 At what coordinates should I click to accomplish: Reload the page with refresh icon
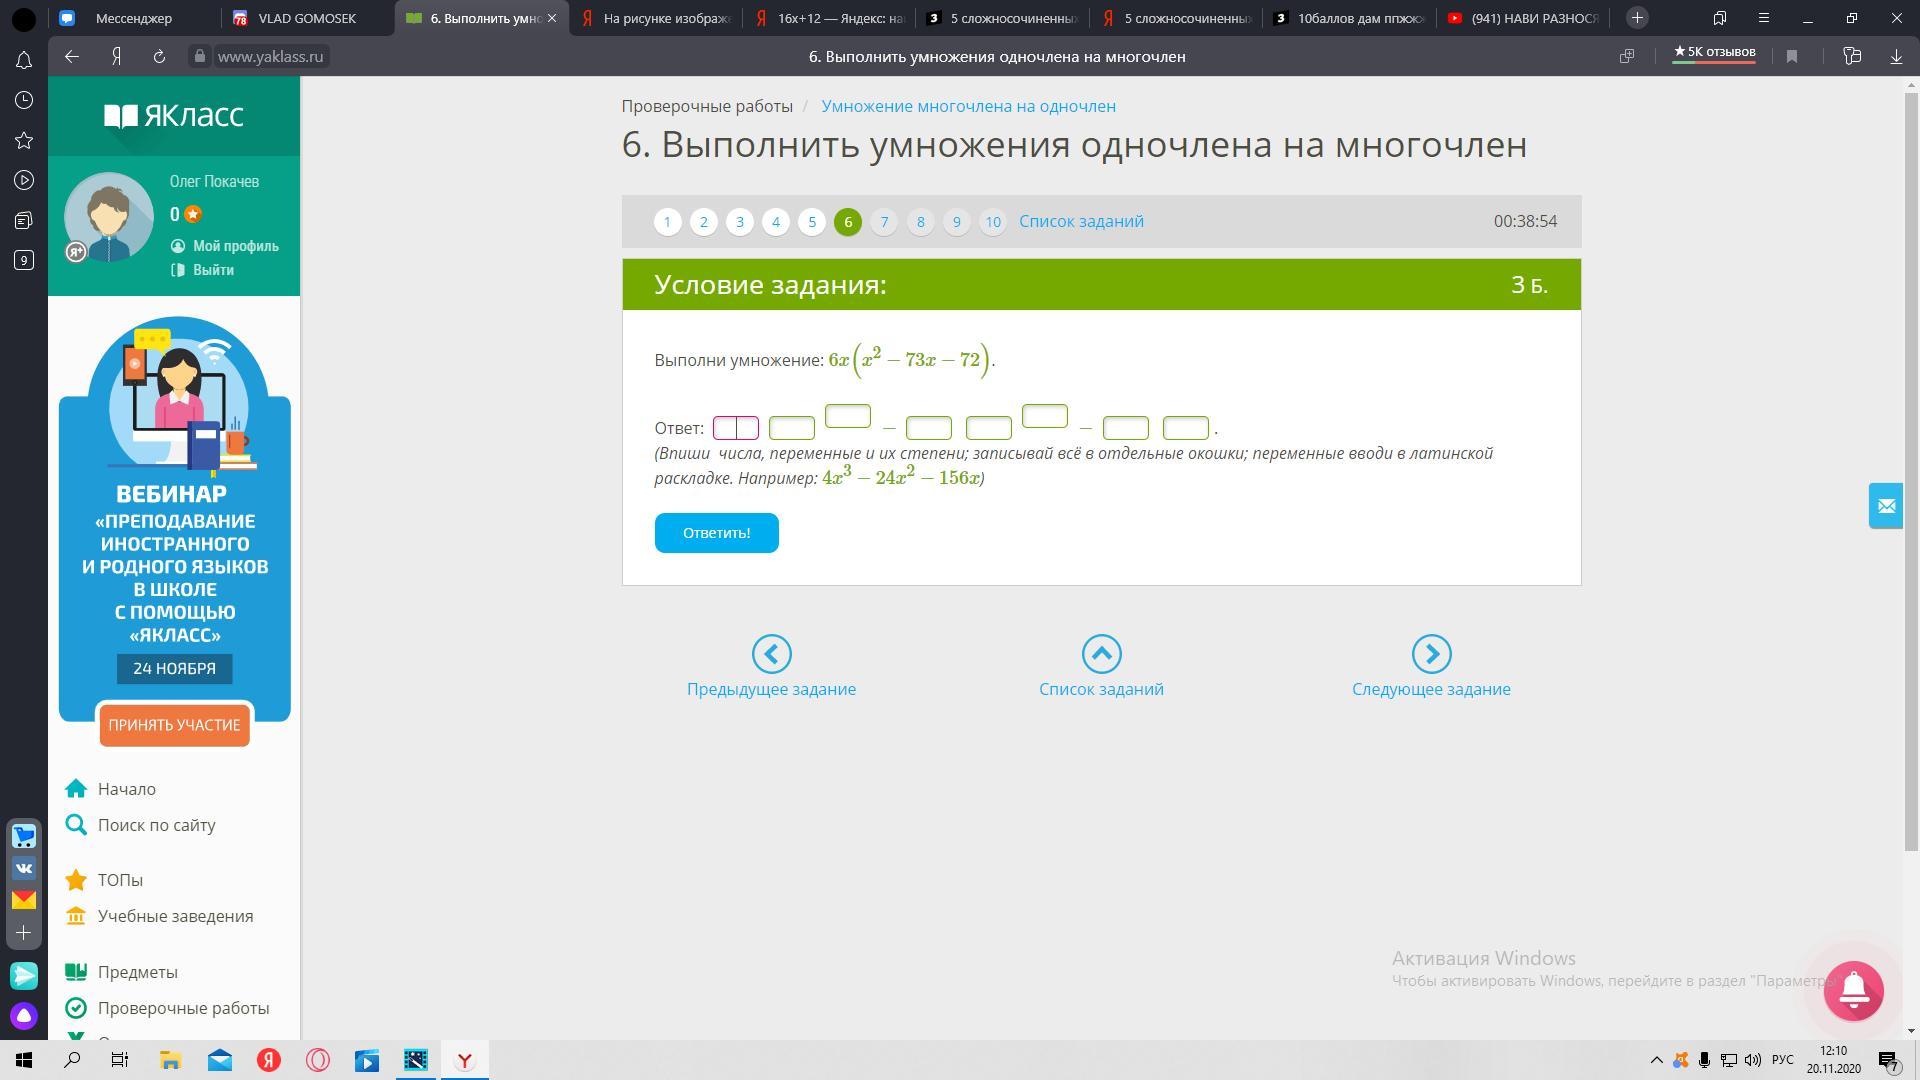159,57
